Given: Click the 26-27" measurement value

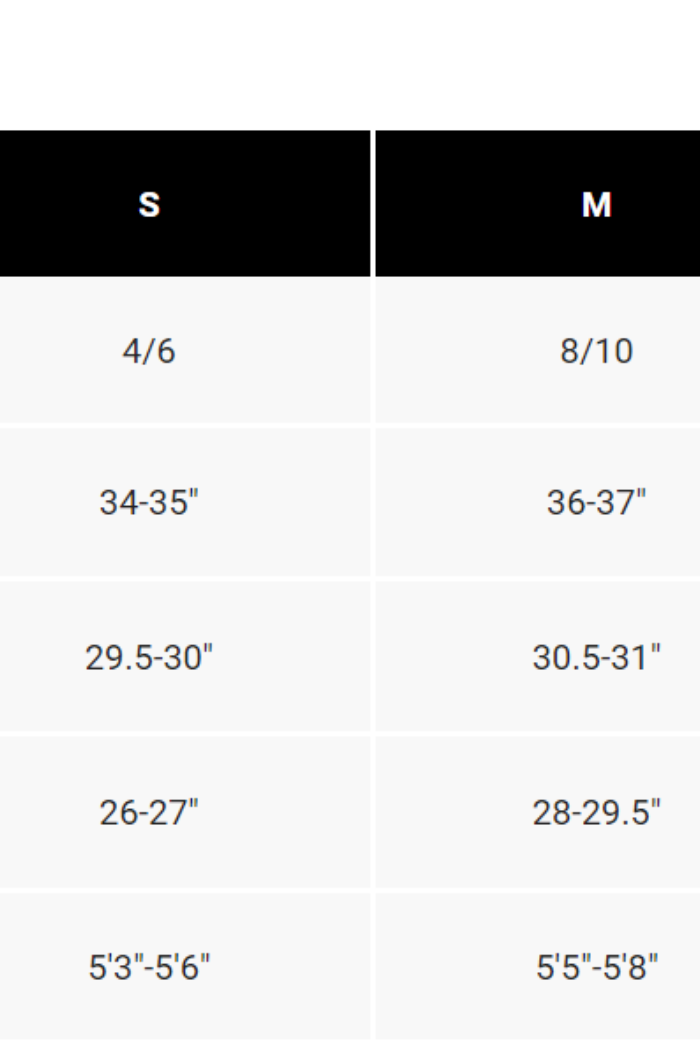Looking at the screenshot, I should [x=149, y=812].
